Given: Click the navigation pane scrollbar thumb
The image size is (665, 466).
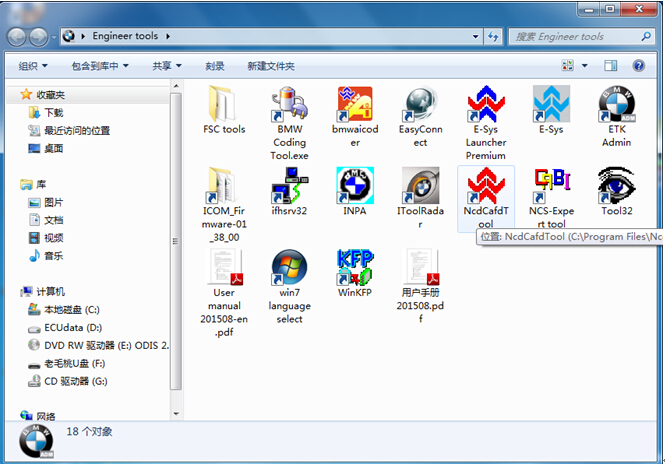Looking at the screenshot, I should [176, 241].
